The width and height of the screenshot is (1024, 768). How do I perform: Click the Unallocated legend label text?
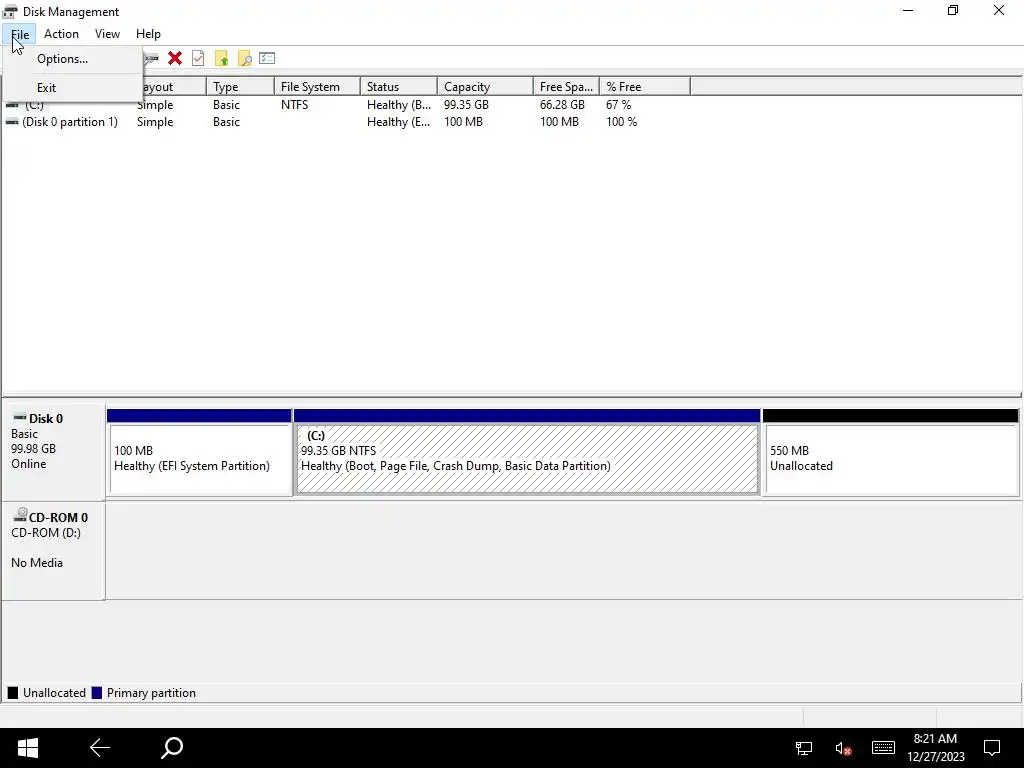click(54, 693)
